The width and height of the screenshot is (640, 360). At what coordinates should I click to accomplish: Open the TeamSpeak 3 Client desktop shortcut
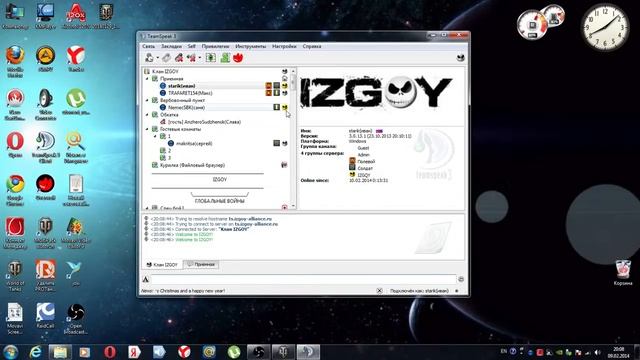pos(45,147)
